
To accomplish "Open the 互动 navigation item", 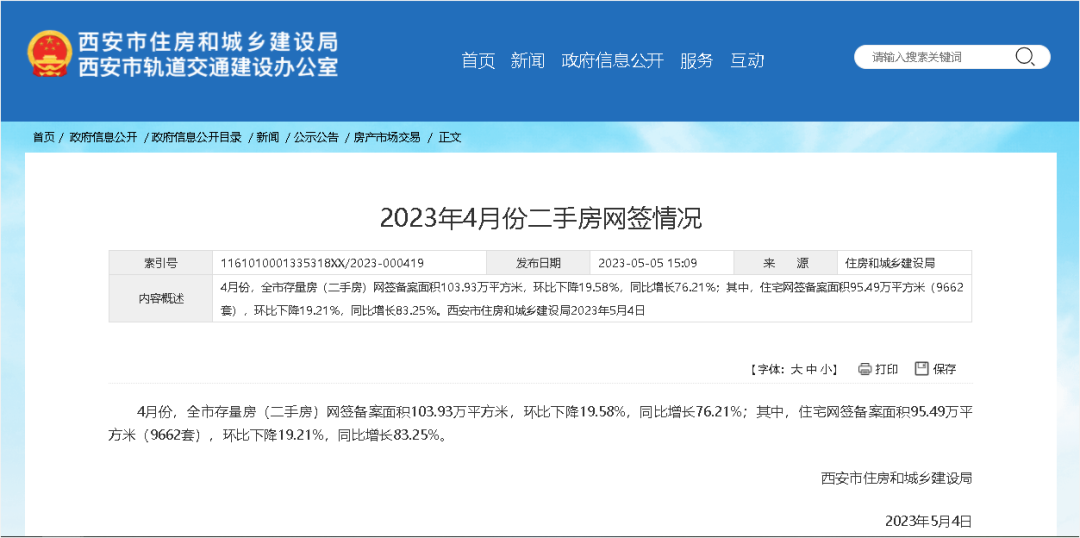I will (x=747, y=61).
